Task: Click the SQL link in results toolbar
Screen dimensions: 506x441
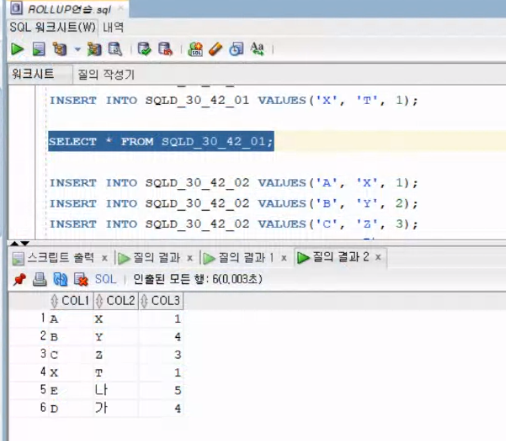Action: (x=105, y=279)
